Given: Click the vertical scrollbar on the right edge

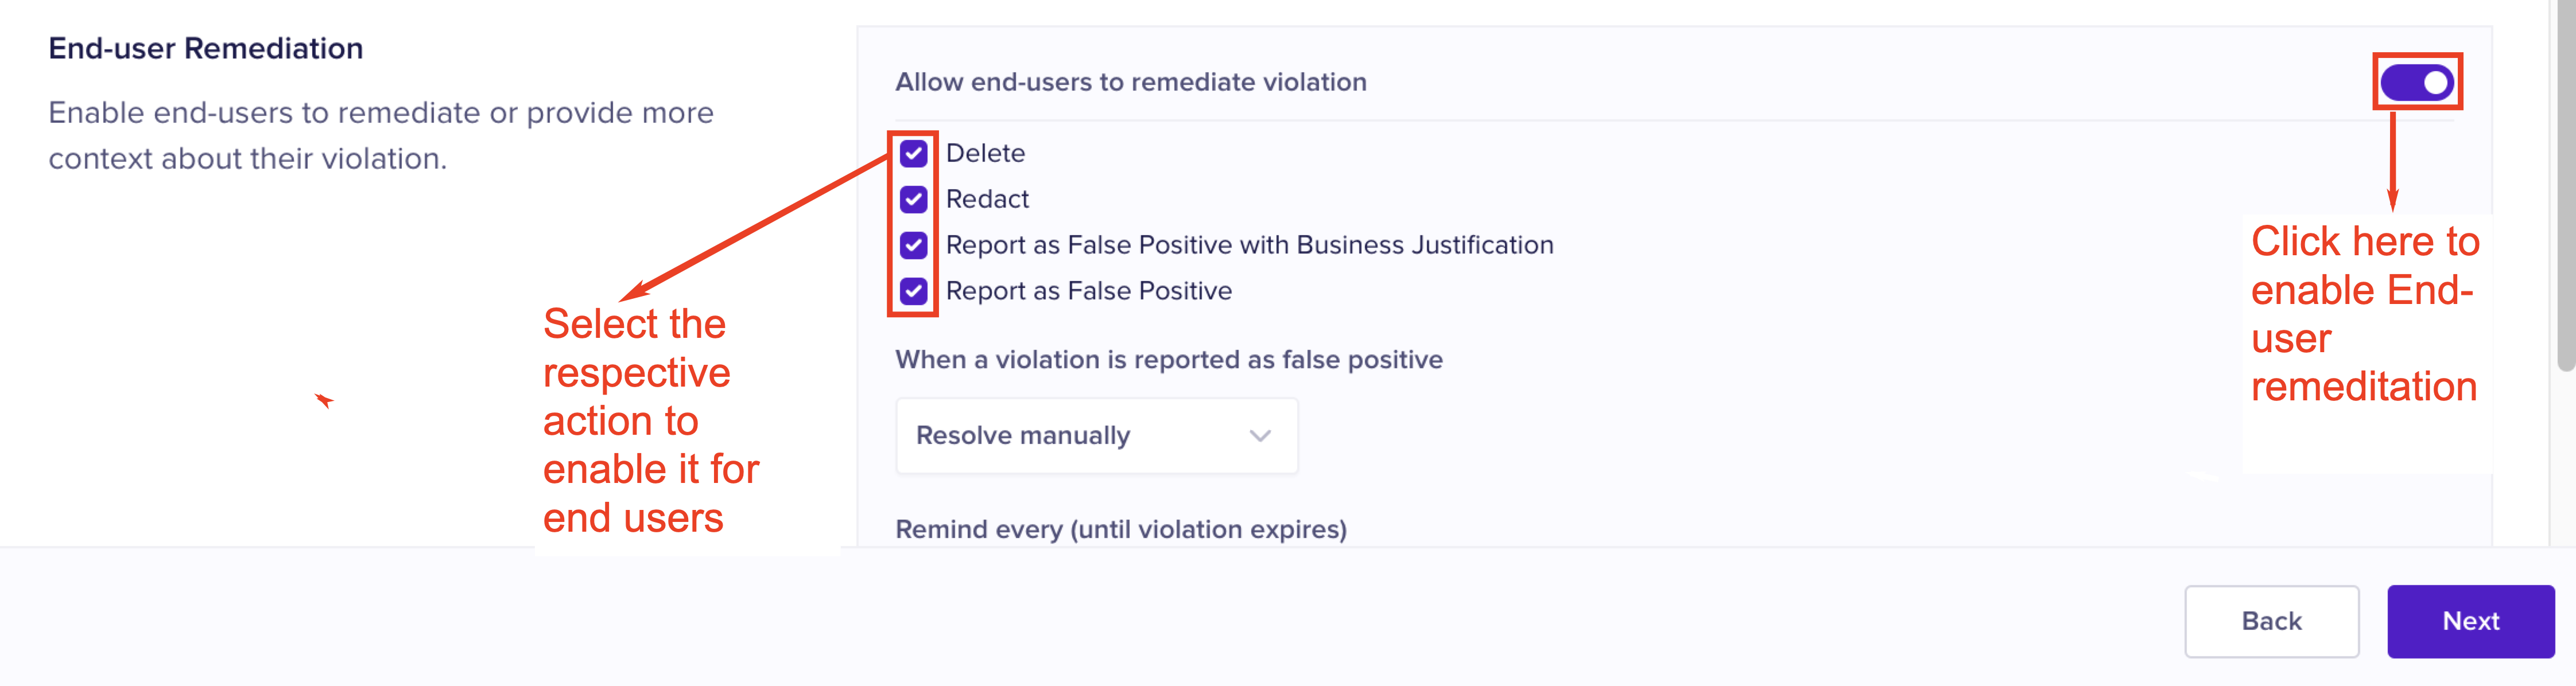Looking at the screenshot, I should [x=2565, y=200].
